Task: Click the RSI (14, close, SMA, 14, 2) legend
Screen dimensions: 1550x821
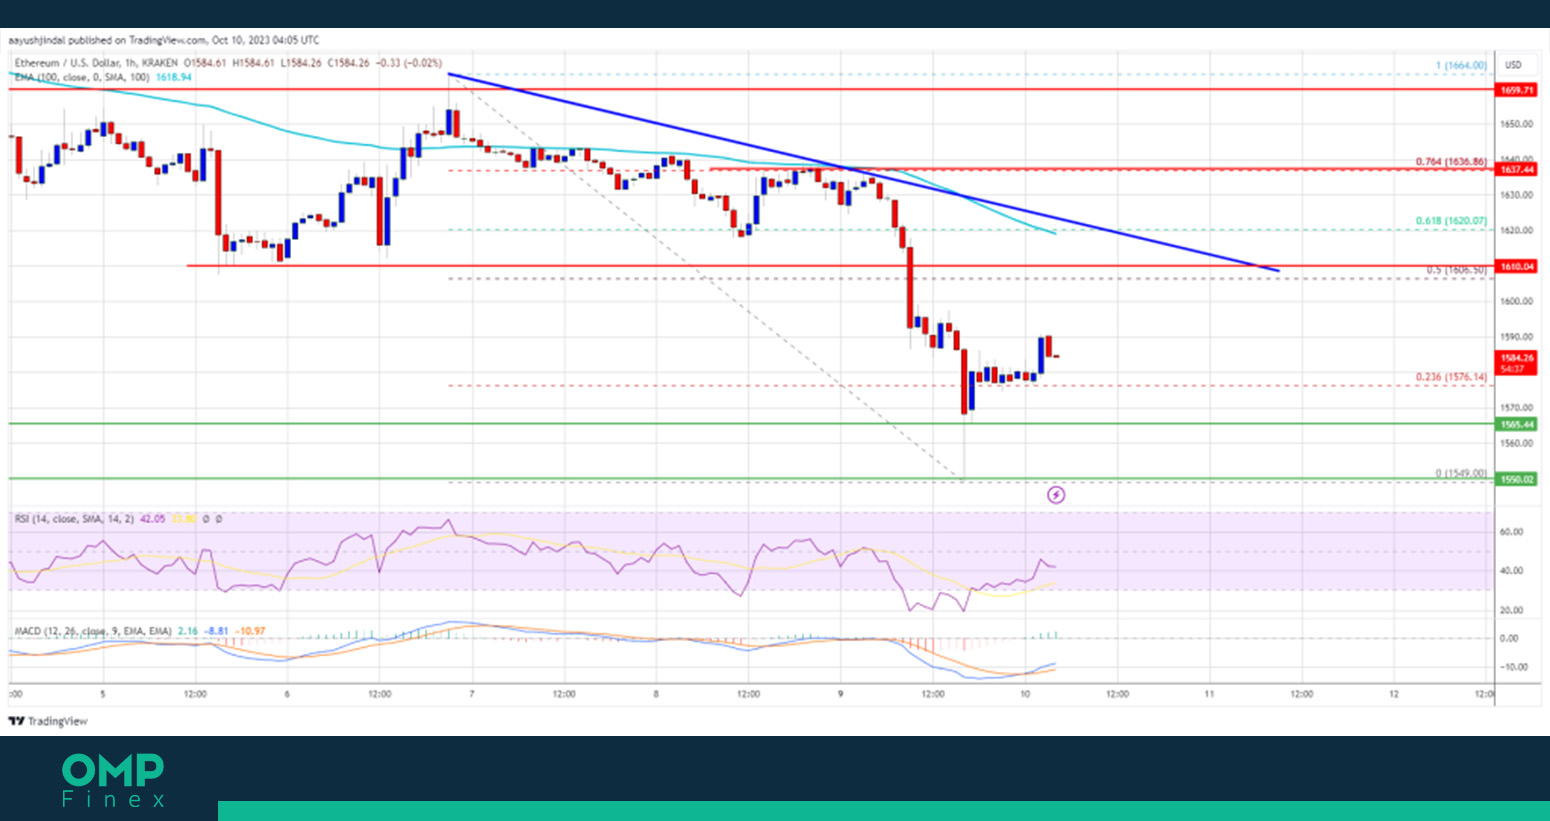Action: 74,519
